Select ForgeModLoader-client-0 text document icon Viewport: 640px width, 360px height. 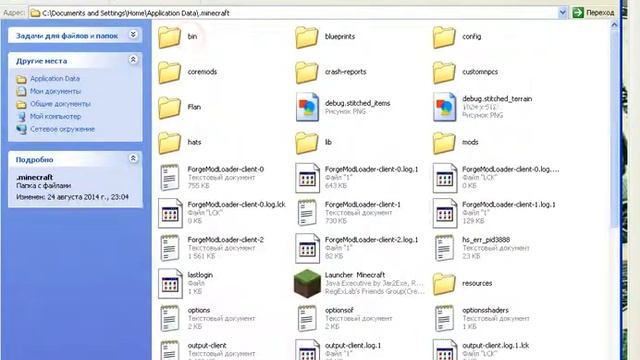tap(170, 178)
